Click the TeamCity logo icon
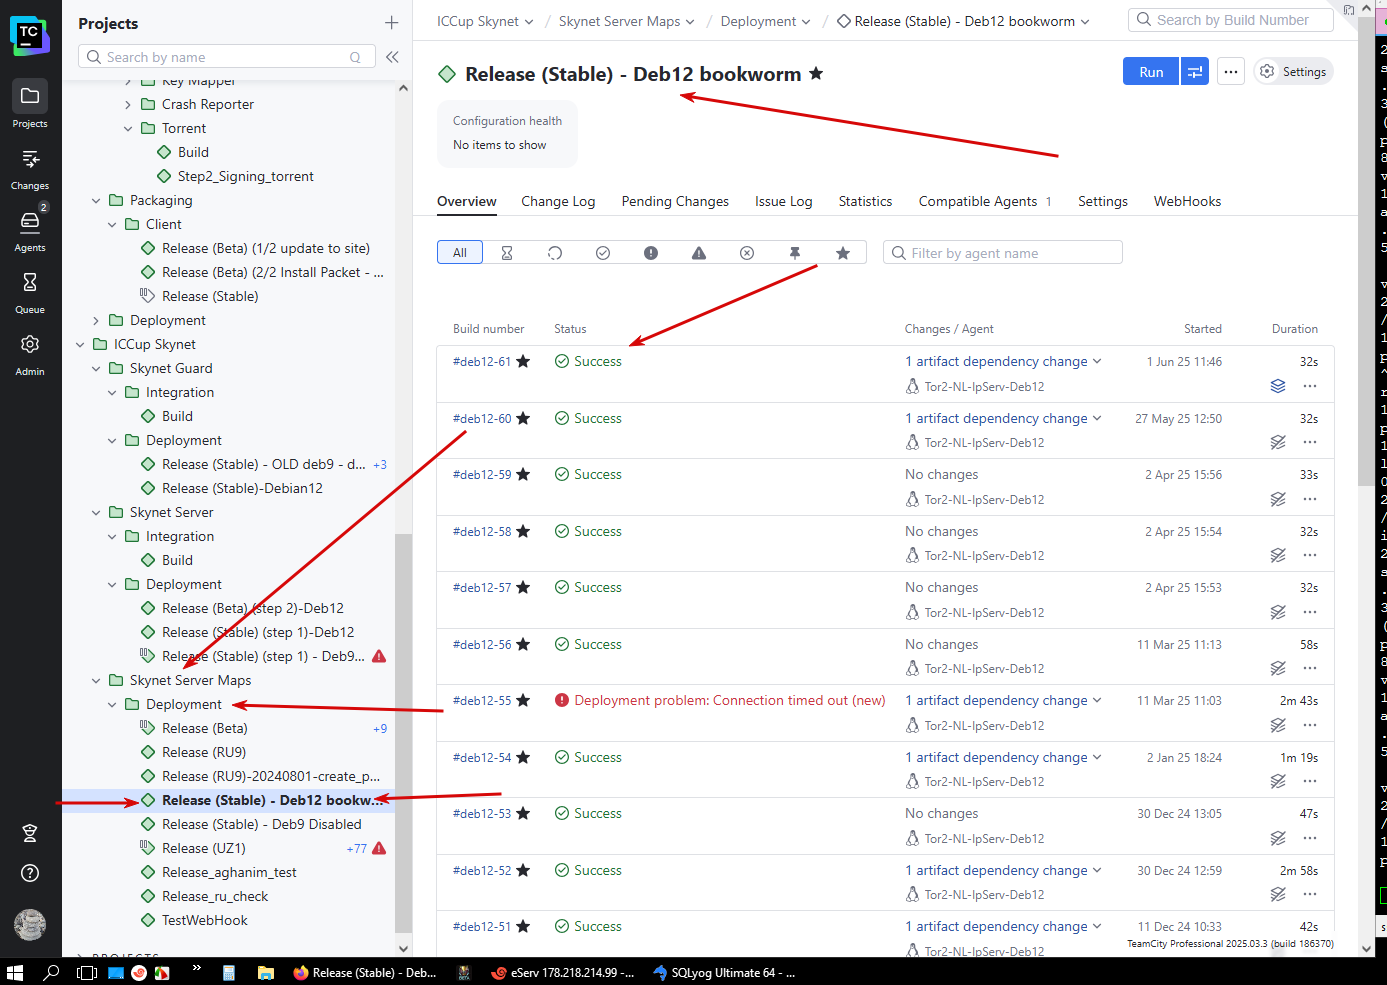 (x=30, y=35)
